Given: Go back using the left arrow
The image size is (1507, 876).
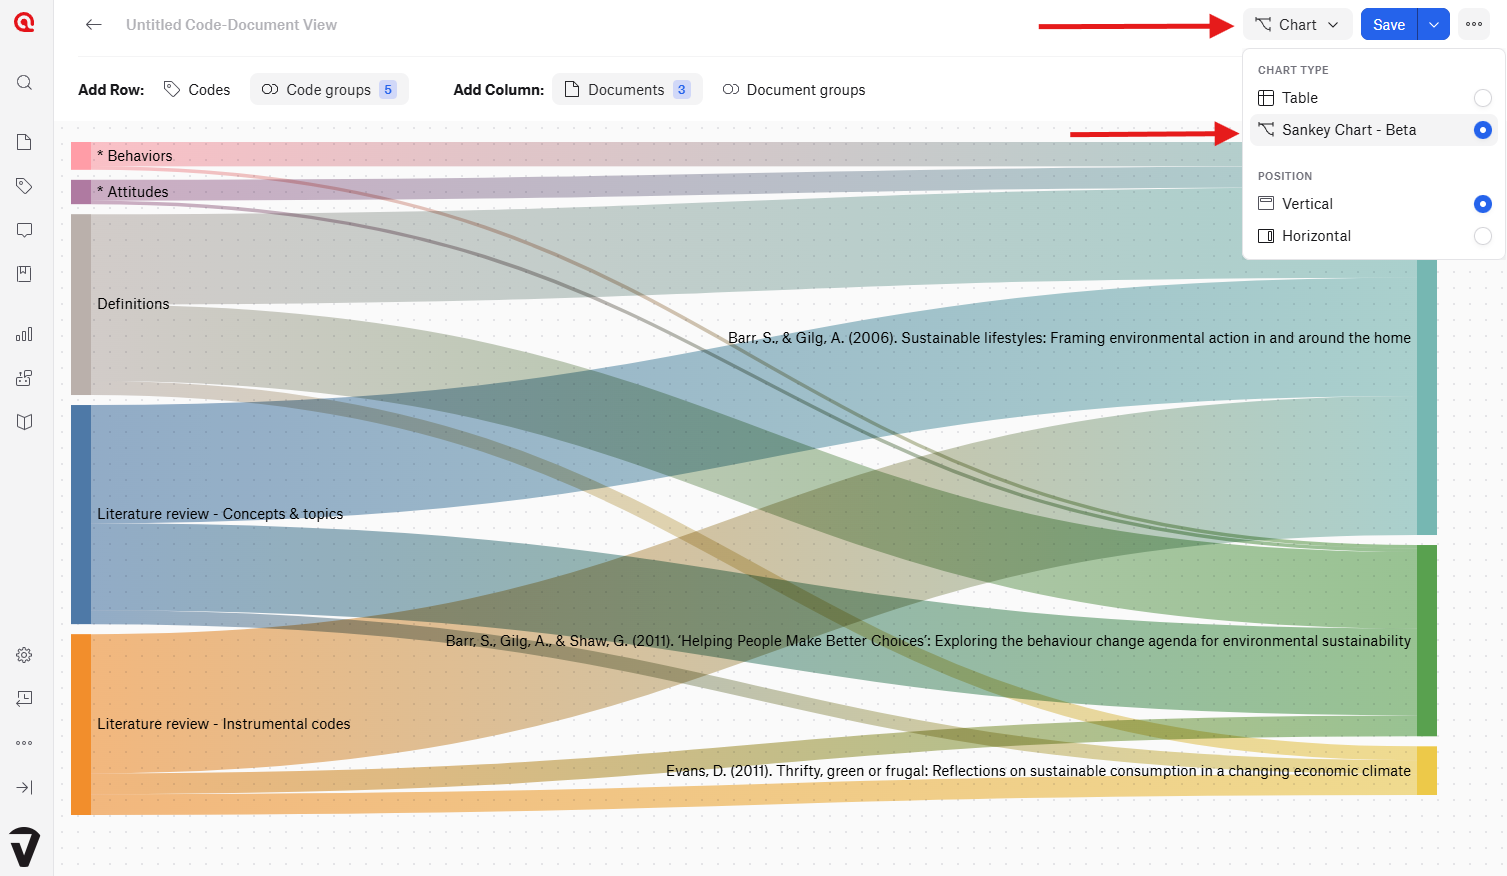Looking at the screenshot, I should point(94,25).
